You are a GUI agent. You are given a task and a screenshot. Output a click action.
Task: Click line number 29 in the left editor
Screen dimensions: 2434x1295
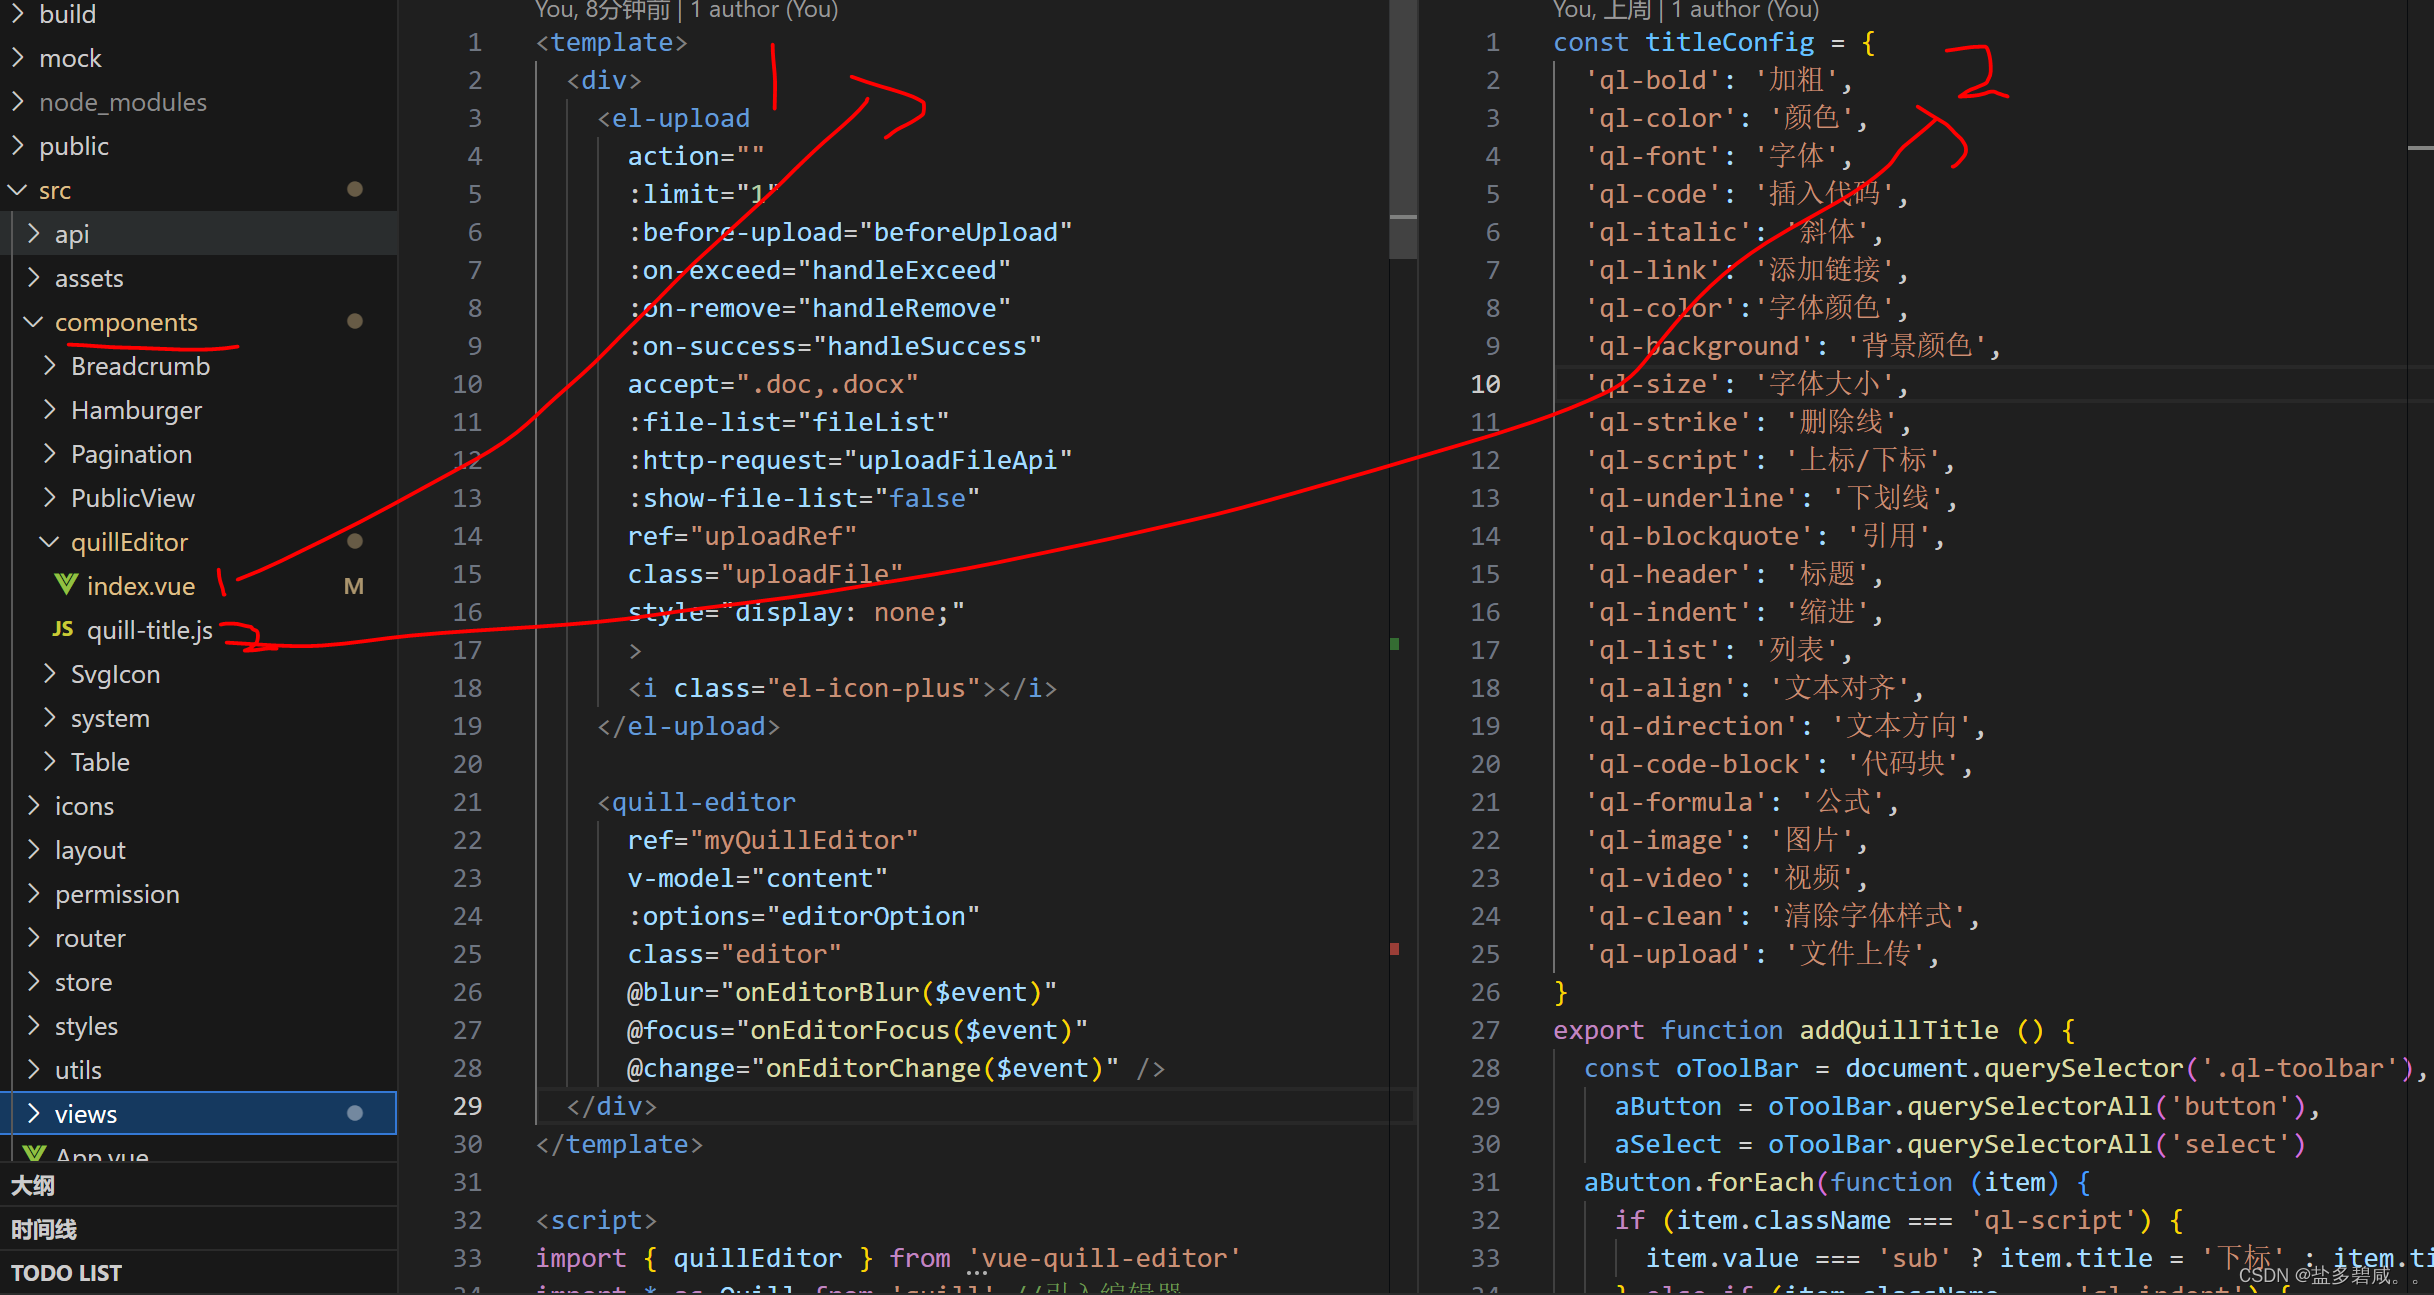point(467,1106)
